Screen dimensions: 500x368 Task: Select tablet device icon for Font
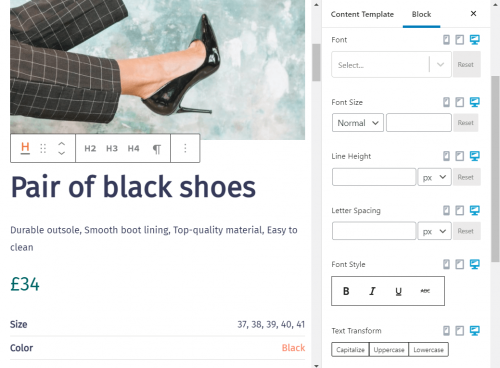click(460, 40)
